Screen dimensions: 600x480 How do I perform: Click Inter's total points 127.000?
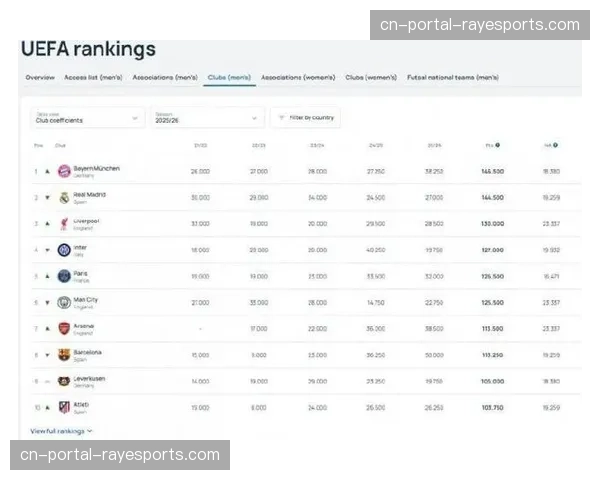[x=492, y=250]
